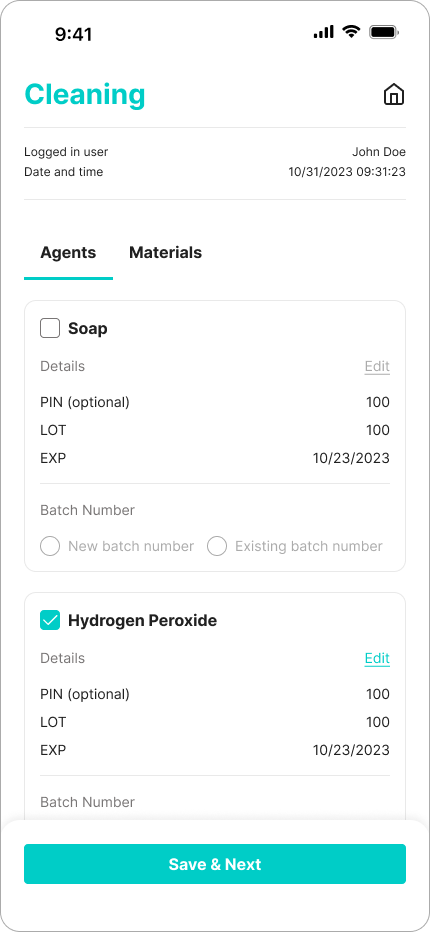Tap the Cleaning page title
This screenshot has height=932, width=430.
(x=85, y=95)
